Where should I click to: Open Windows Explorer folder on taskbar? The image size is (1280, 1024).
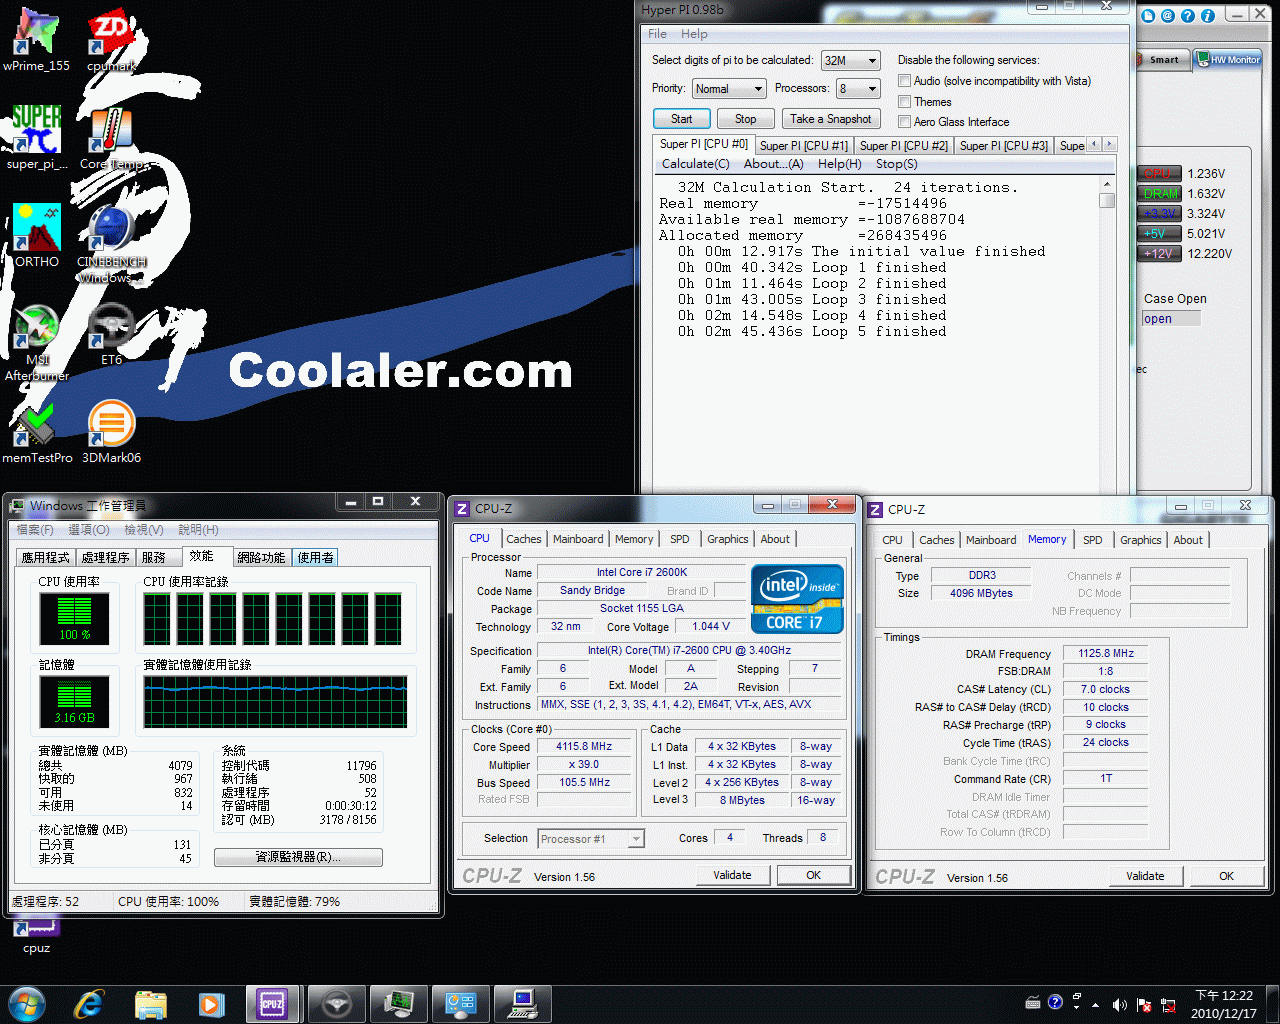click(150, 1003)
